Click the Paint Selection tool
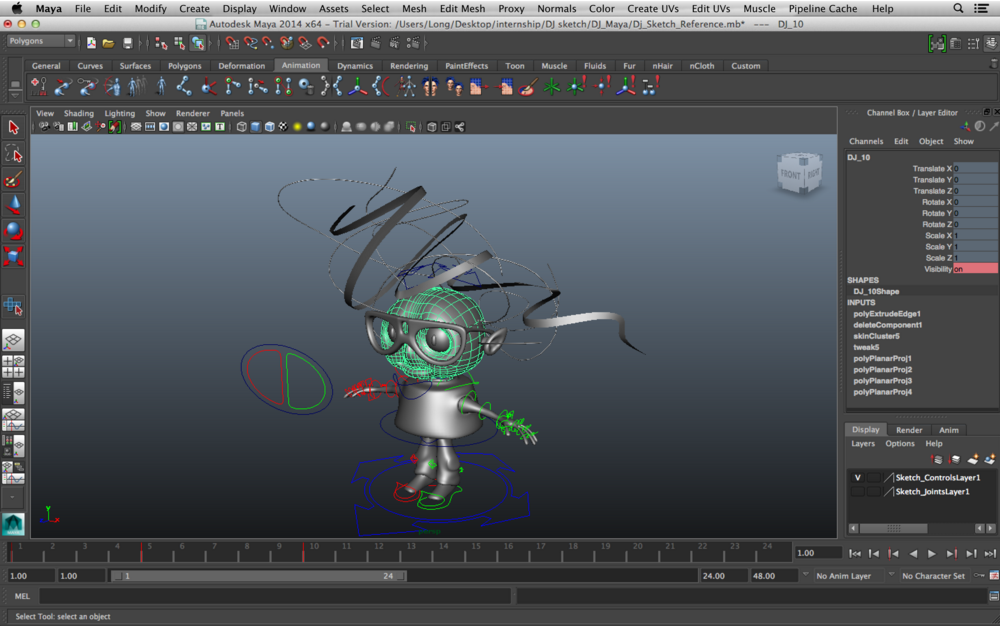1000x626 pixels. pos(13,179)
